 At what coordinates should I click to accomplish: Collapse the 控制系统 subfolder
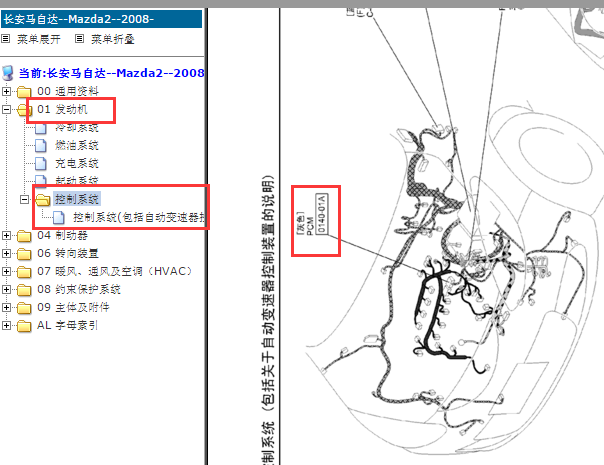click(24, 199)
